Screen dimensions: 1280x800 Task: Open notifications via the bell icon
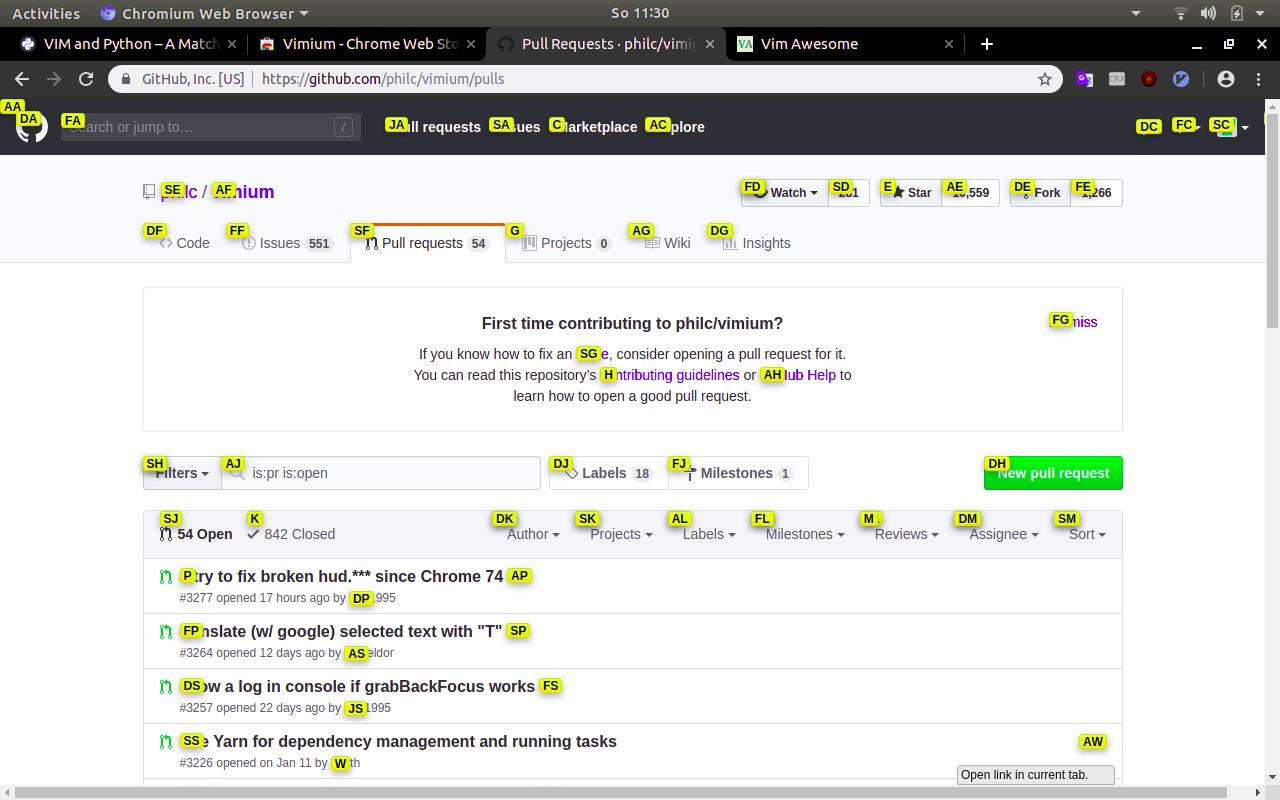coord(1148,127)
